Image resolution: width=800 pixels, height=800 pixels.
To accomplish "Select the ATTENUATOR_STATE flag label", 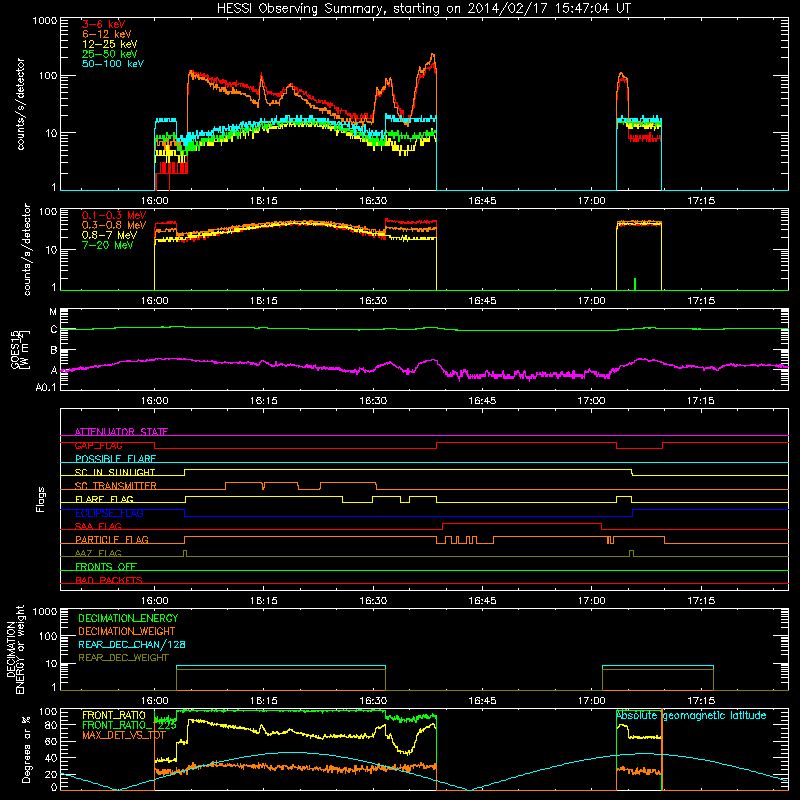I will (x=121, y=432).
